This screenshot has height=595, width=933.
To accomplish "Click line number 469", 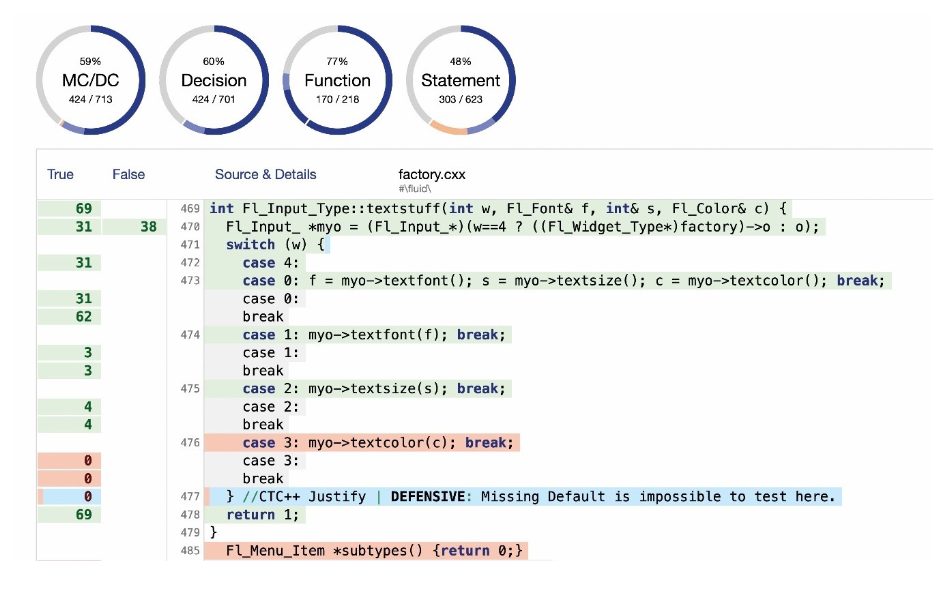I will click(190, 209).
